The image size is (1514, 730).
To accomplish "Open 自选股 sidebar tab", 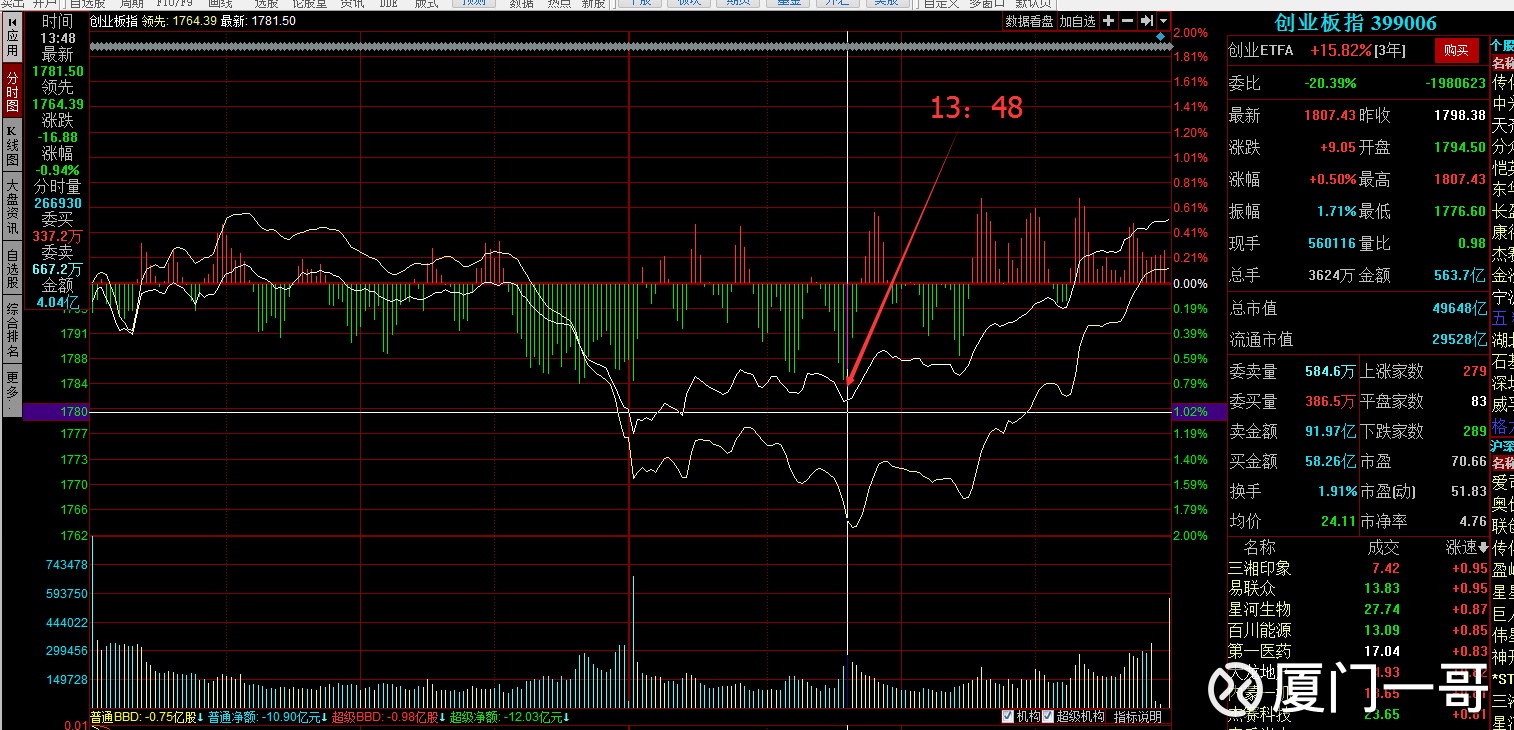I will click(x=12, y=269).
